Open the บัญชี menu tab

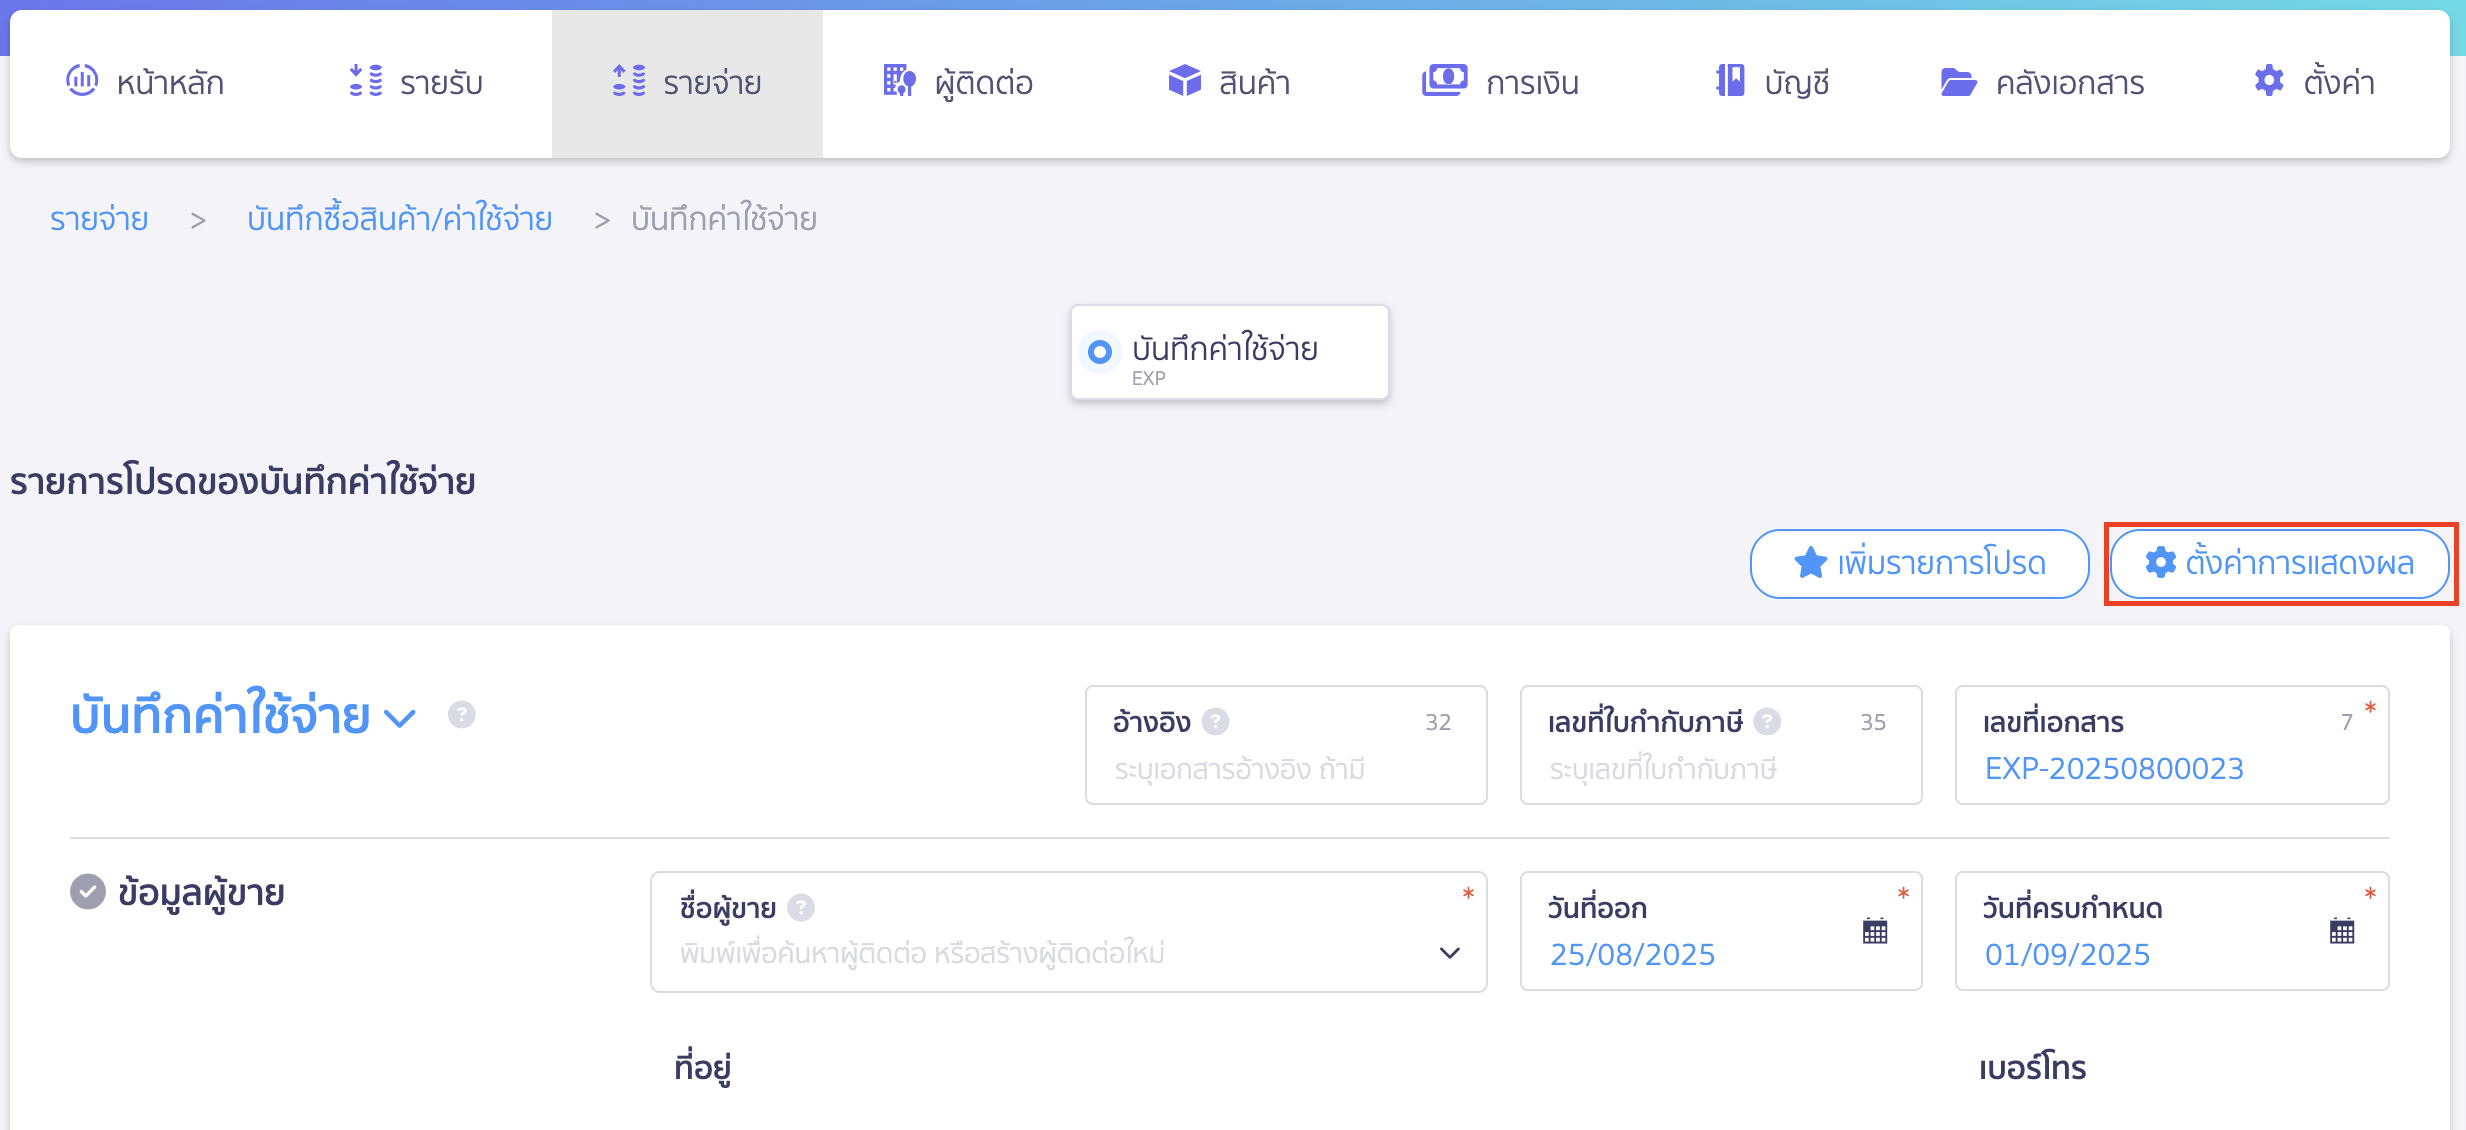coord(1772,82)
